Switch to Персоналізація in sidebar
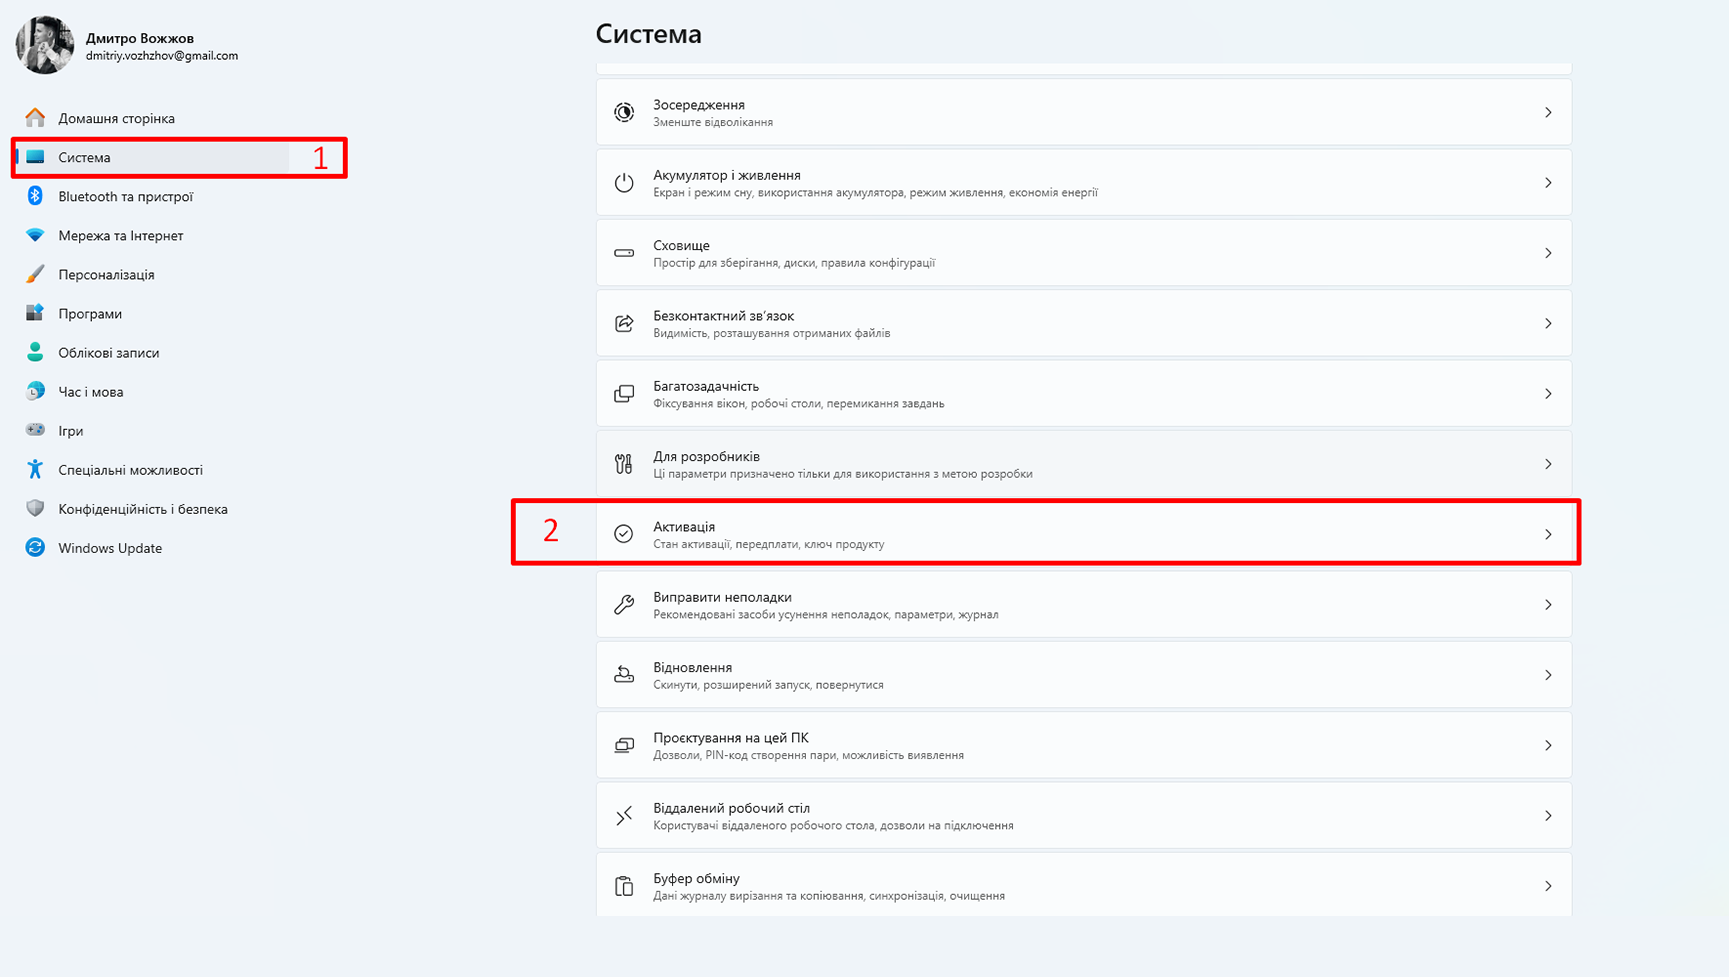 [106, 275]
